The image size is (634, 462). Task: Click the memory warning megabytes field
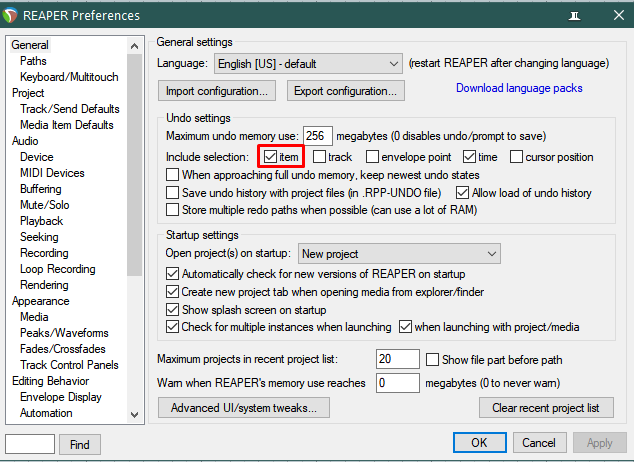pyautogui.click(x=397, y=383)
